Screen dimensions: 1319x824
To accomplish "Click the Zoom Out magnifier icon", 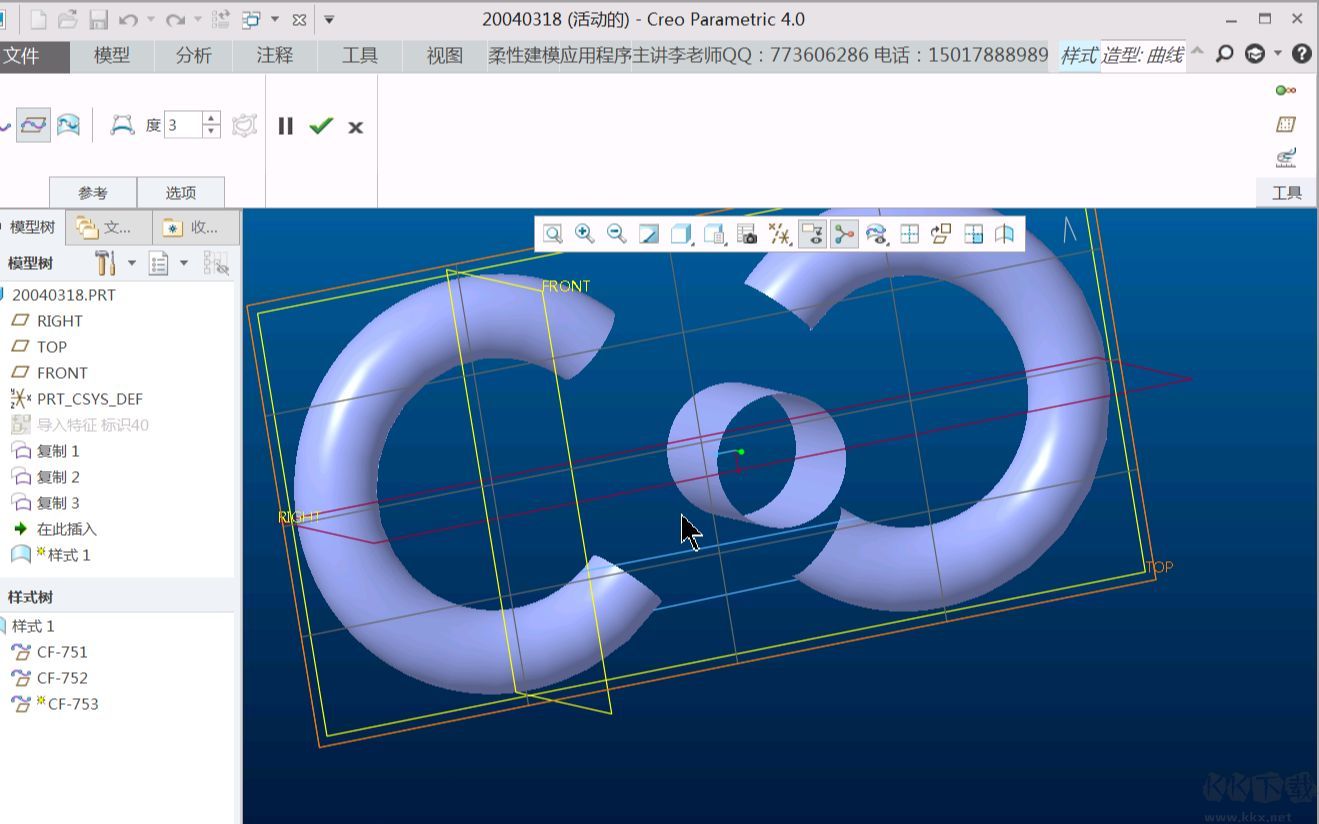I will click(617, 234).
